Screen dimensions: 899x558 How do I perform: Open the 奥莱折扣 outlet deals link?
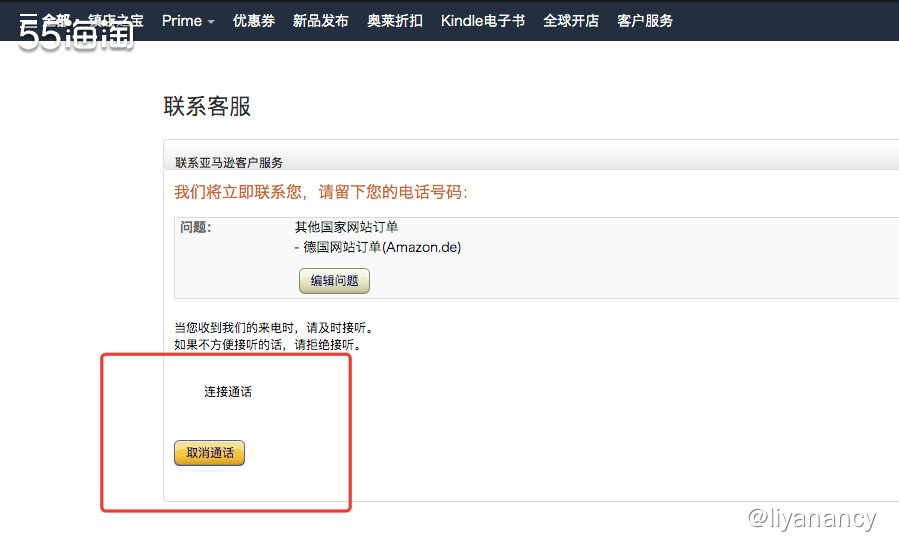coord(394,20)
